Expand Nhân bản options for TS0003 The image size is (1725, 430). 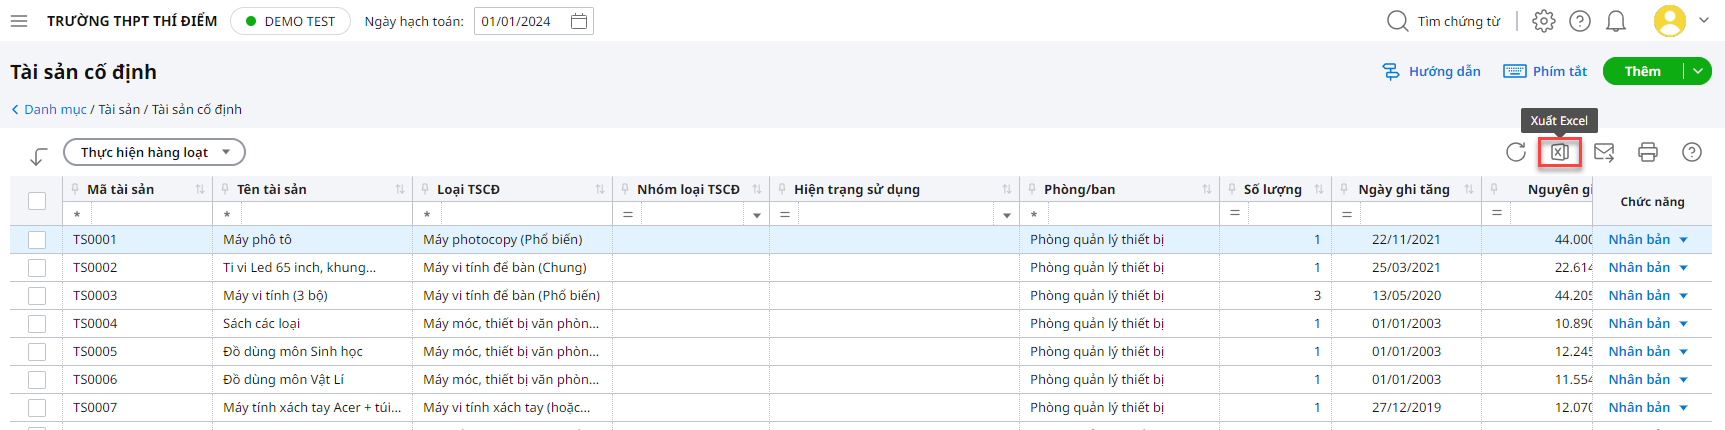(x=1684, y=296)
